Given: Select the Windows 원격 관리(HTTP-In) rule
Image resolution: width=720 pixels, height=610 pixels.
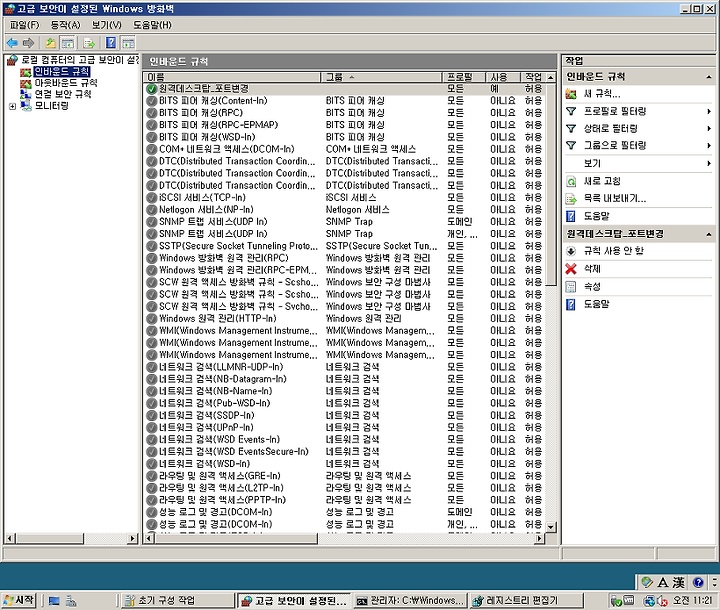Looking at the screenshot, I should click(345, 318).
